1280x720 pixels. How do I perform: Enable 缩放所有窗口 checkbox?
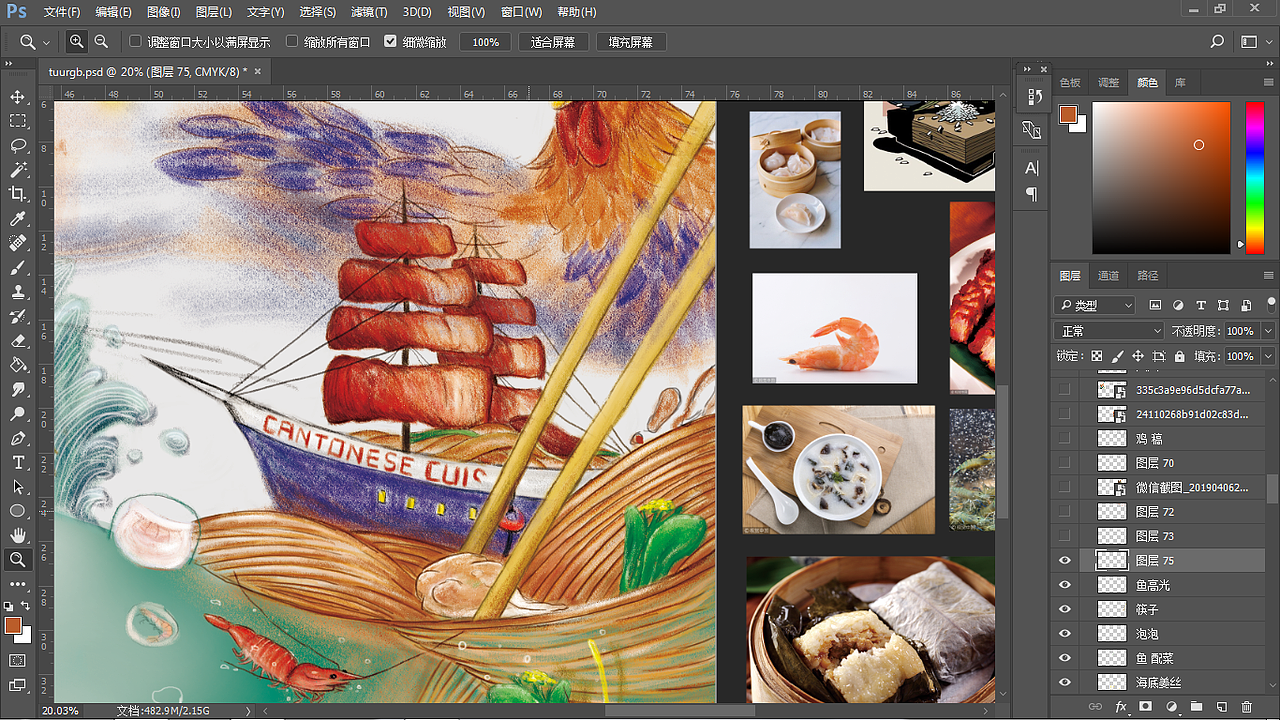292,42
